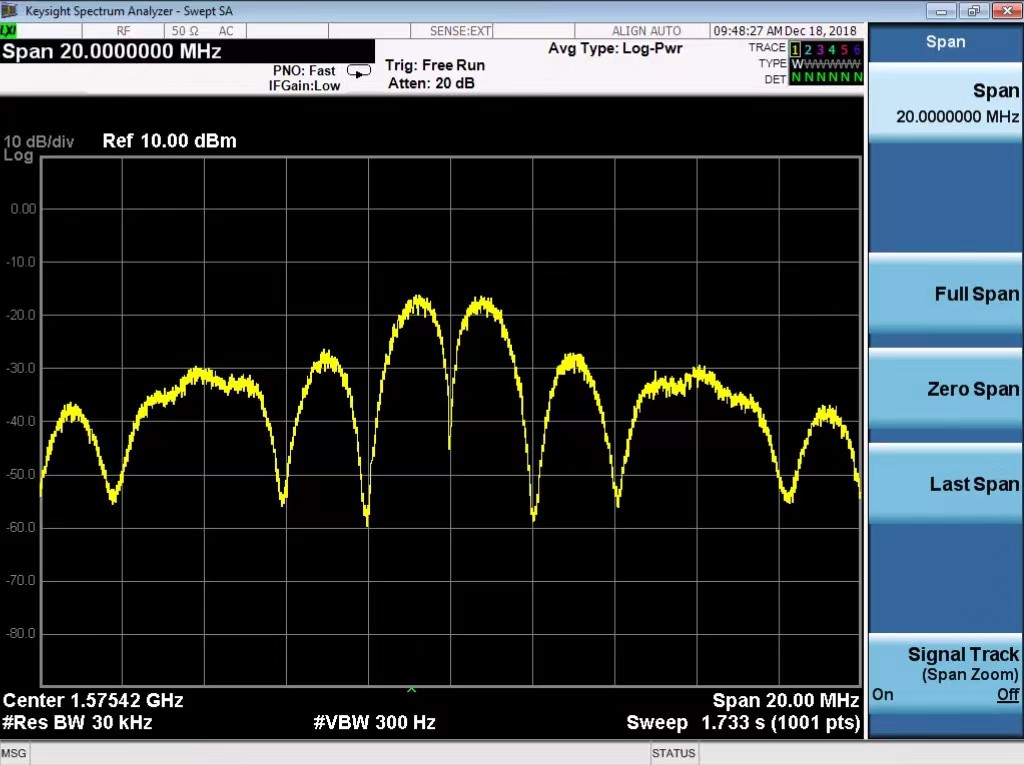Click the VBW 300 Hz readout
The image size is (1024, 765).
coord(374,722)
